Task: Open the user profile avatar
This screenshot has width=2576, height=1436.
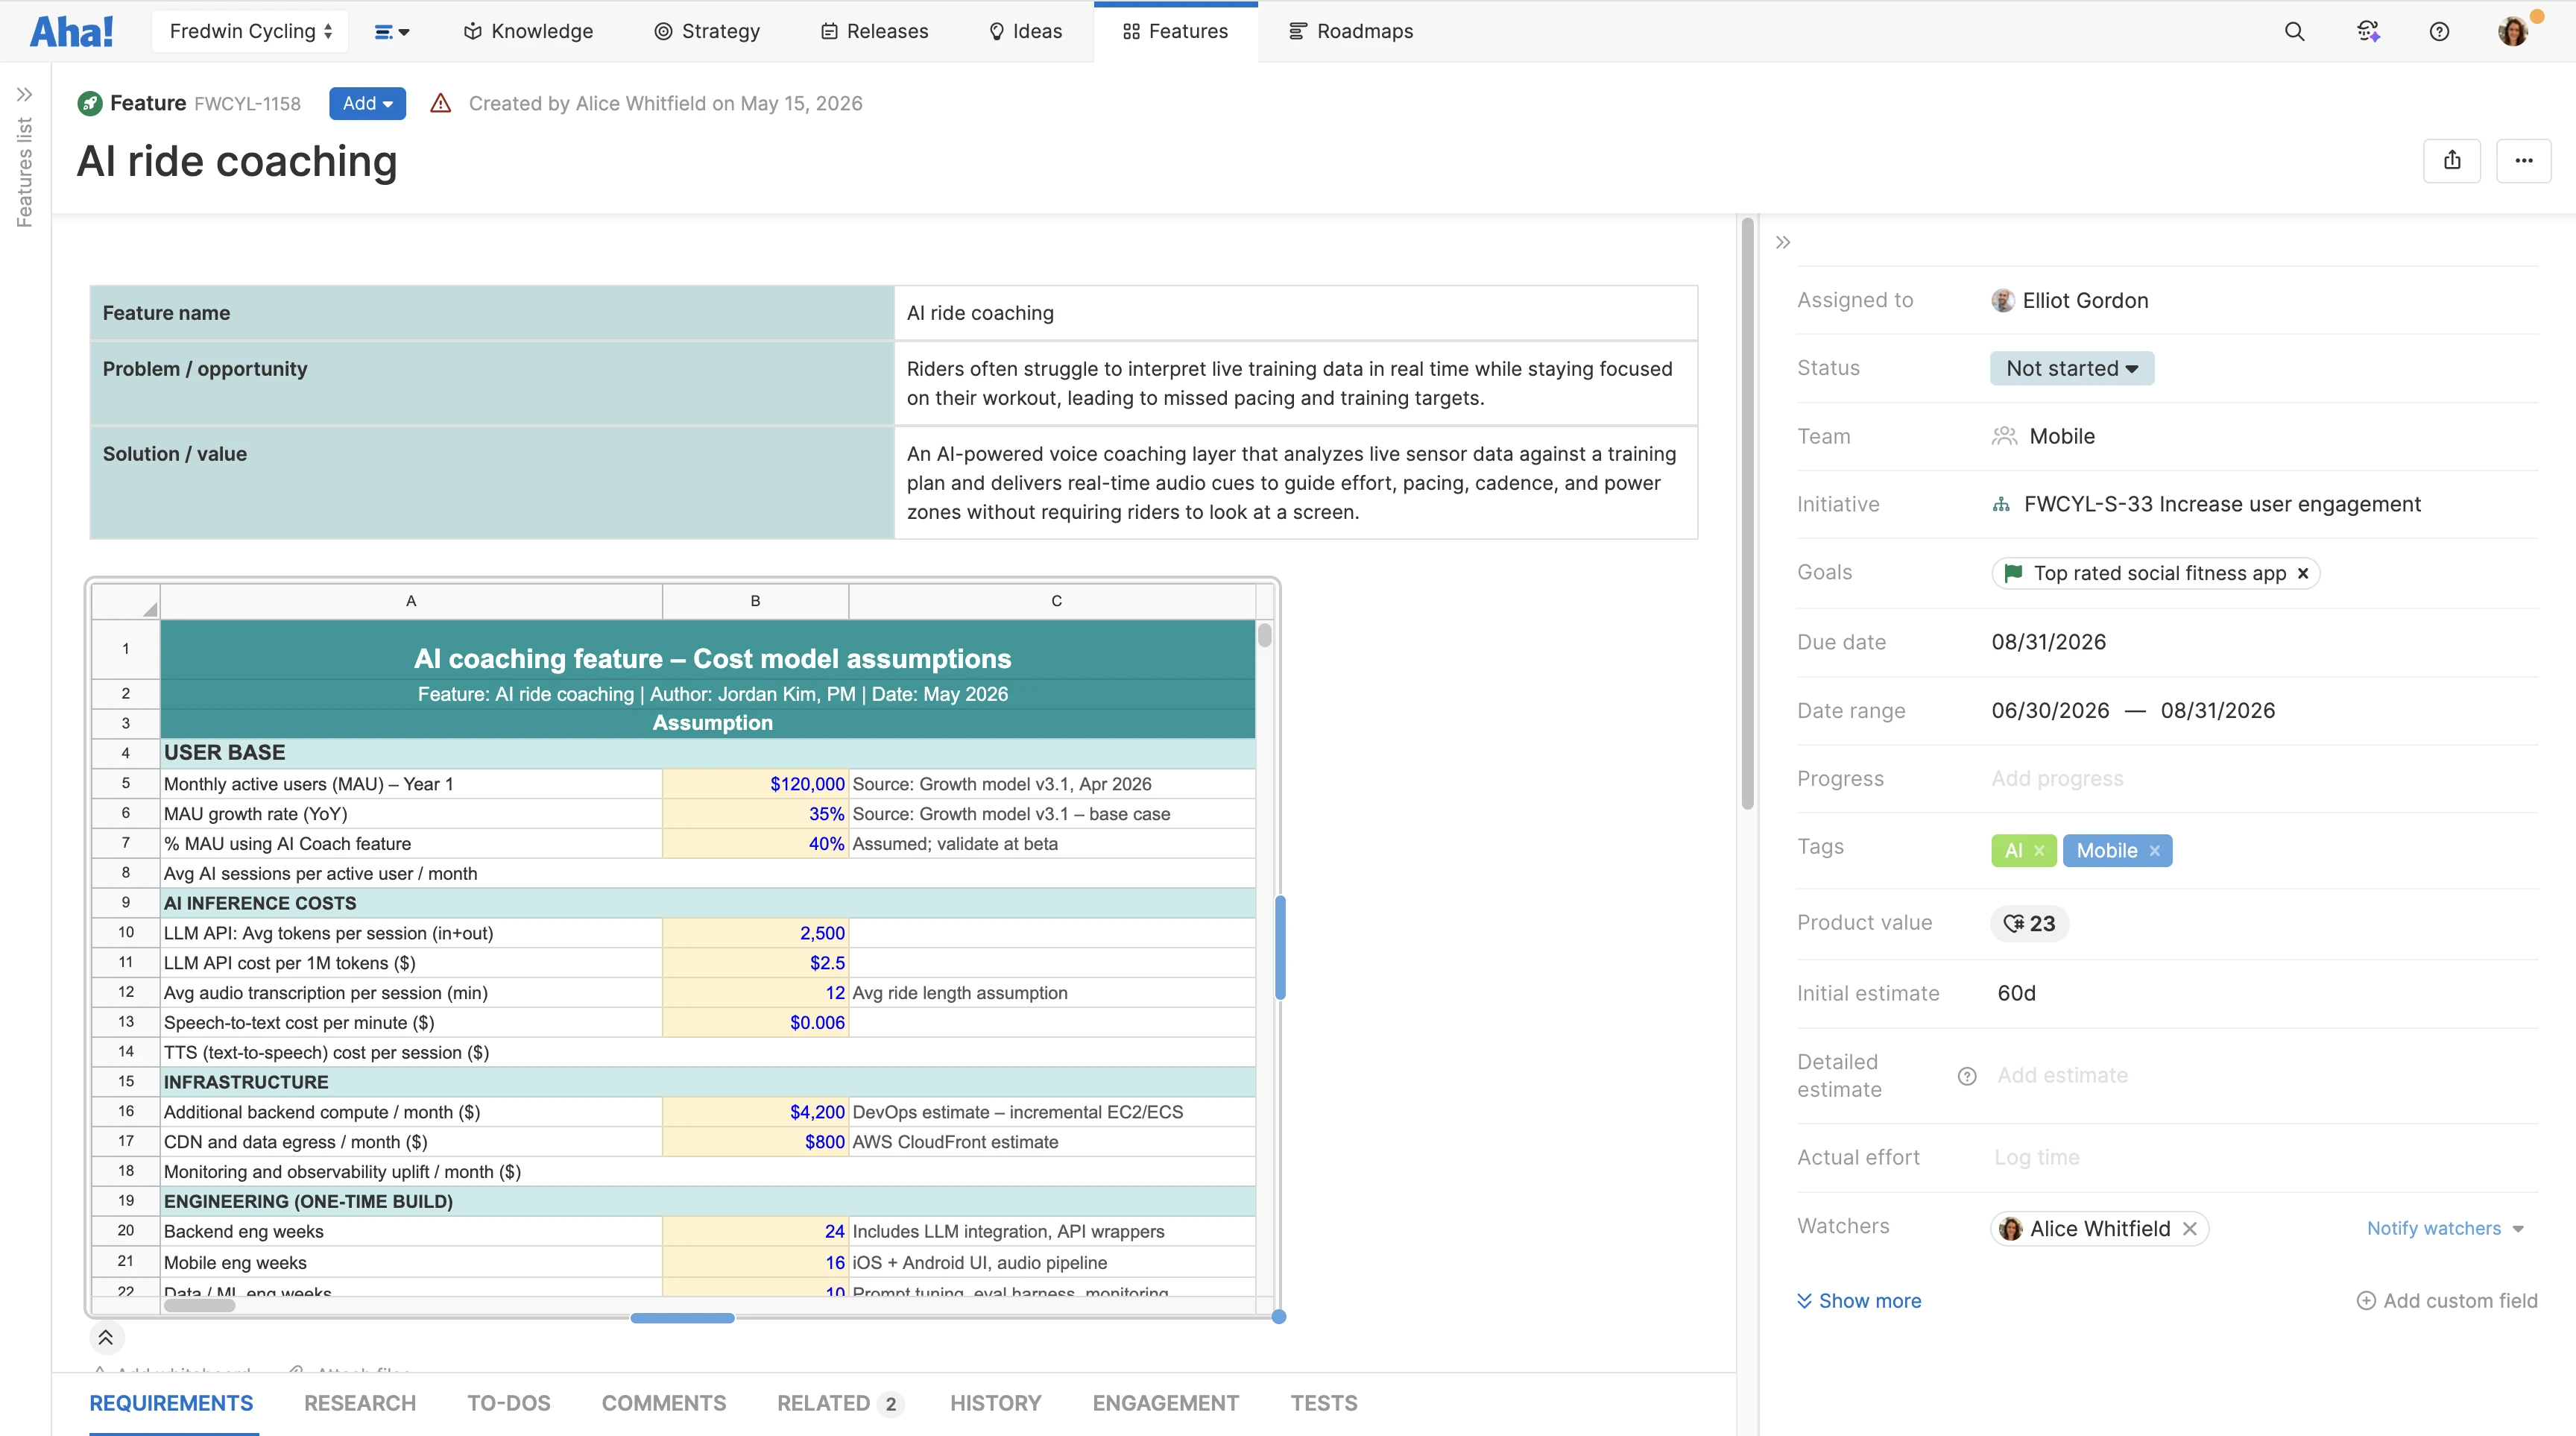Action: (2513, 31)
